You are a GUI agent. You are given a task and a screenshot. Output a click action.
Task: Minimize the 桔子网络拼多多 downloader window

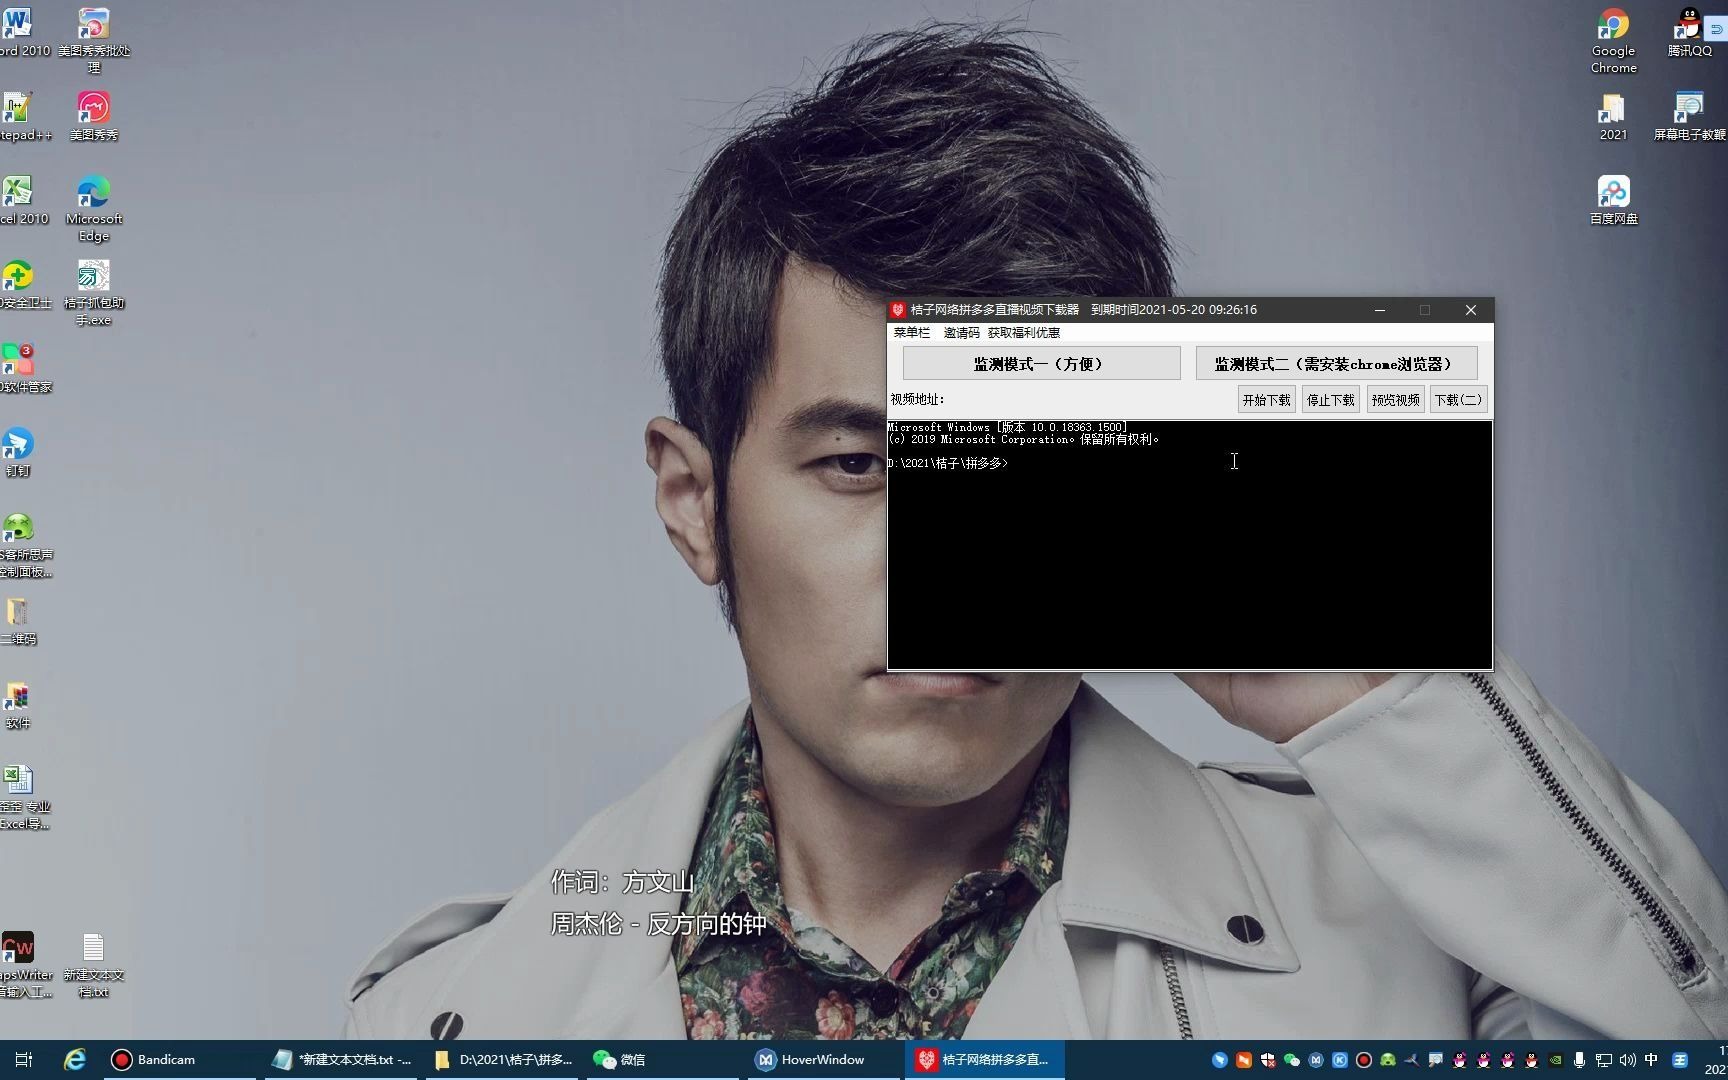(x=1380, y=310)
